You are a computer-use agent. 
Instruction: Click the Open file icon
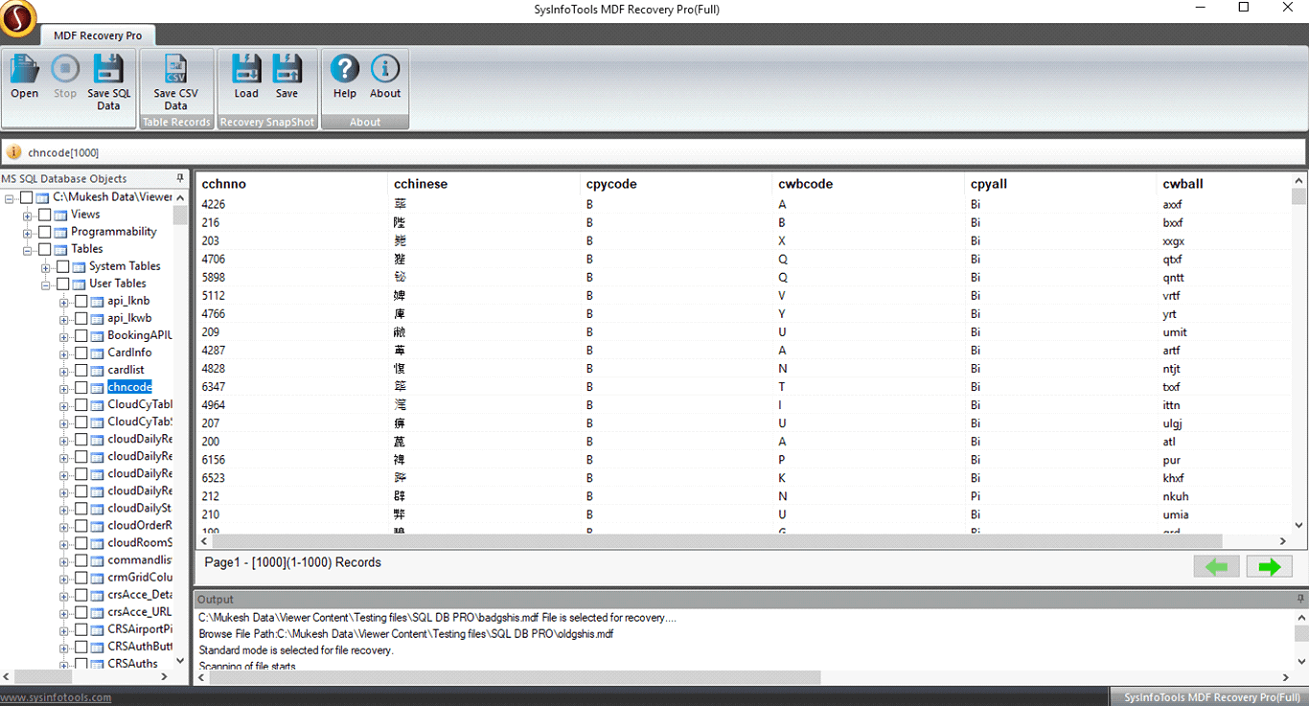tap(24, 77)
